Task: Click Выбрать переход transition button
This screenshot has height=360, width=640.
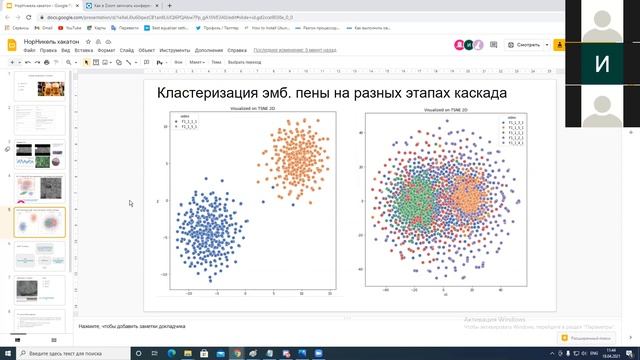Action: click(x=244, y=62)
